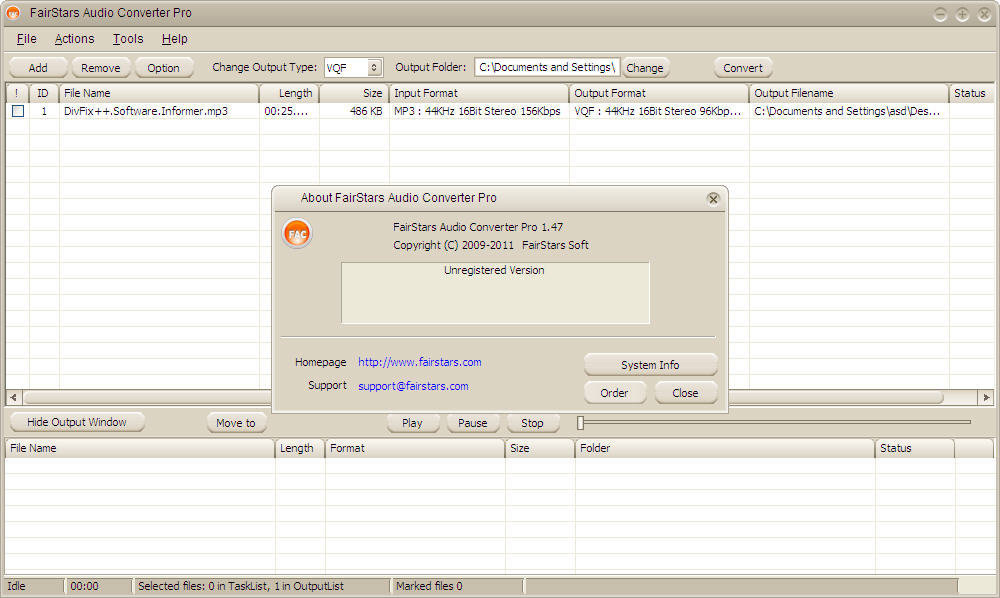Open the fairstars.com homepage link
This screenshot has height=598, width=1000.
coord(420,362)
